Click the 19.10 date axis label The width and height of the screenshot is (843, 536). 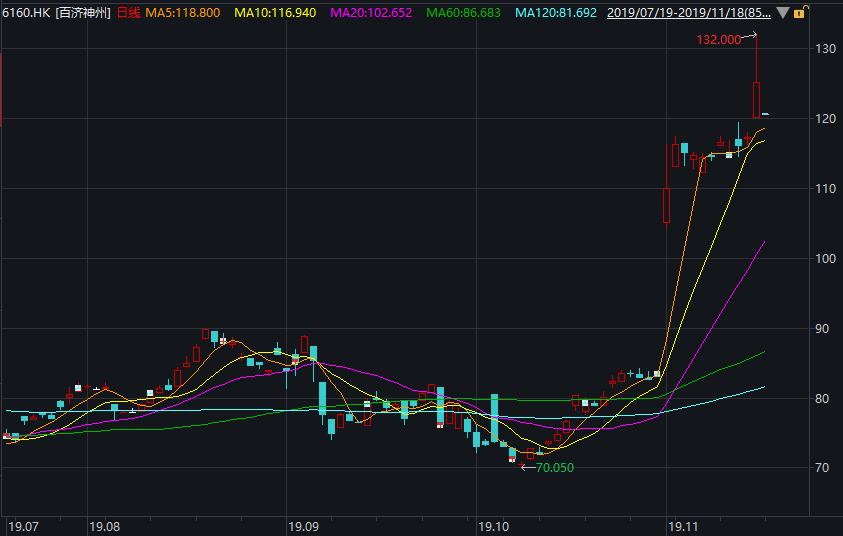pos(494,526)
